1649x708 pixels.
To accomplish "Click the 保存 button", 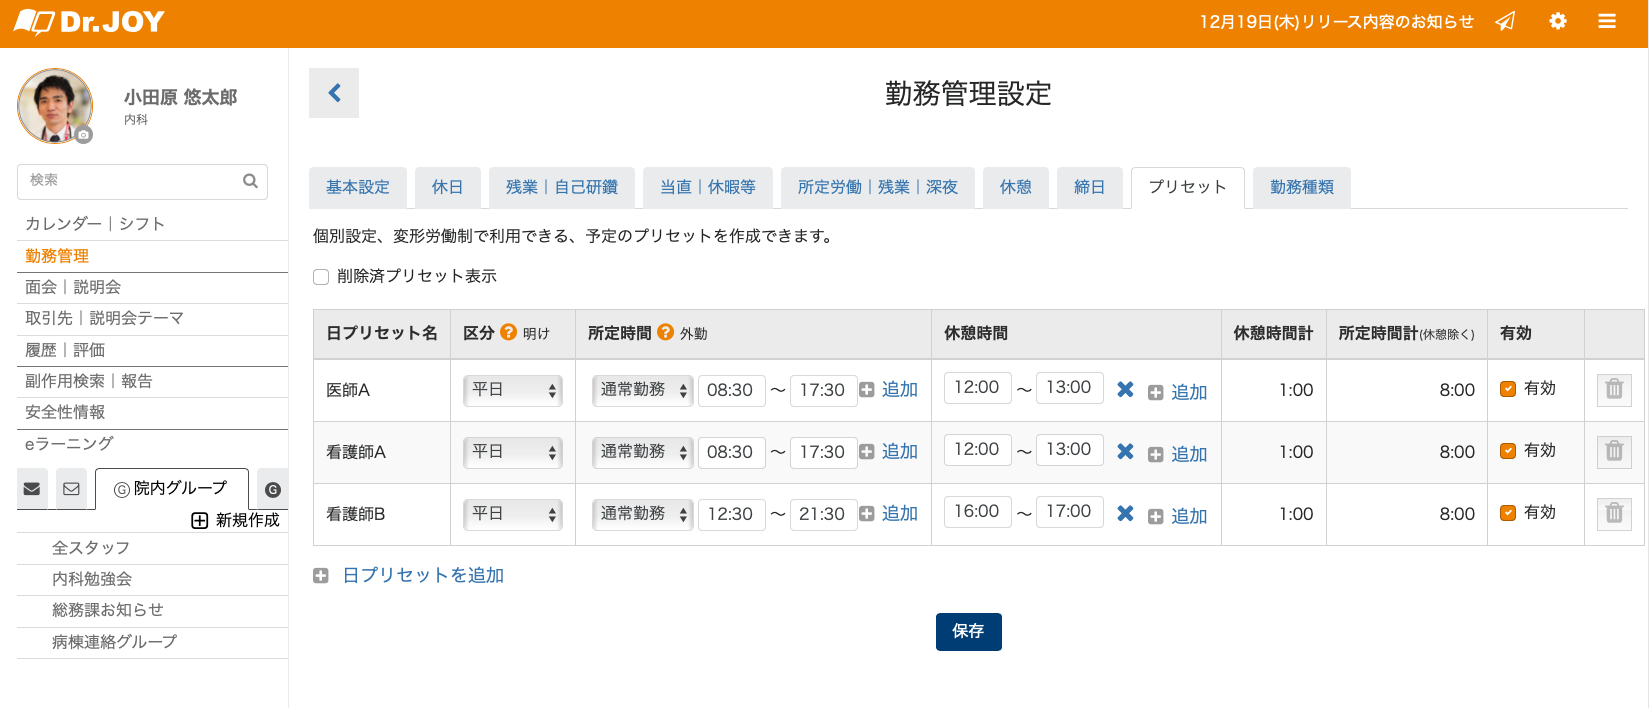I will (x=968, y=632).
